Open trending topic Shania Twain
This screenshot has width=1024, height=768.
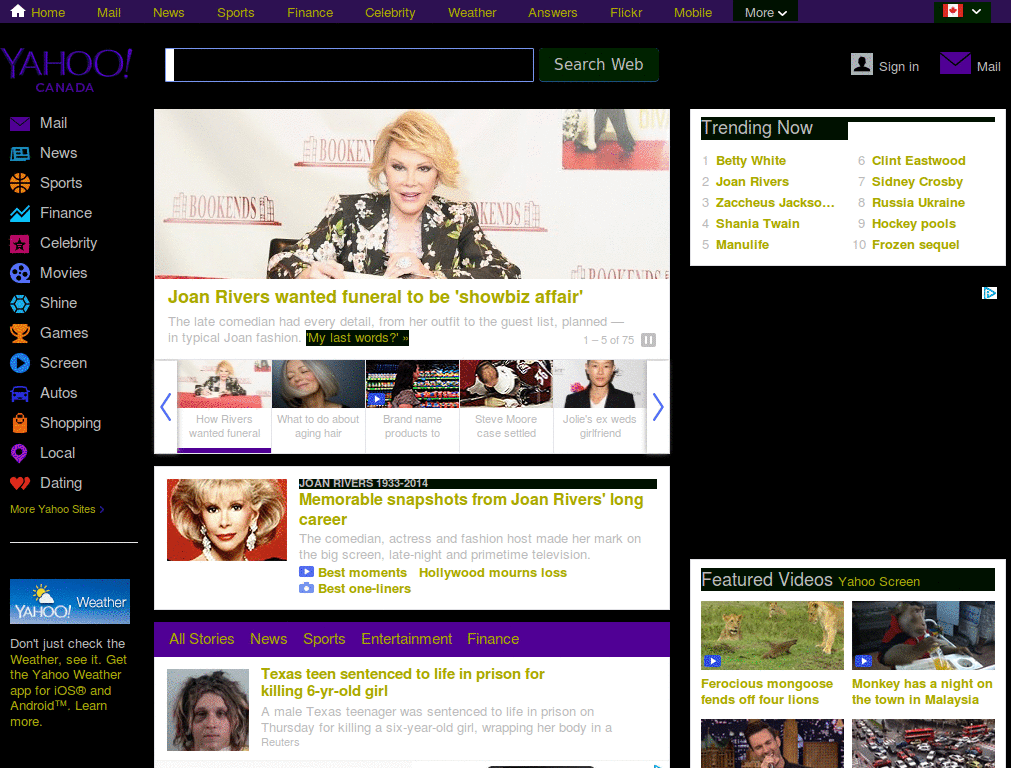[758, 224]
